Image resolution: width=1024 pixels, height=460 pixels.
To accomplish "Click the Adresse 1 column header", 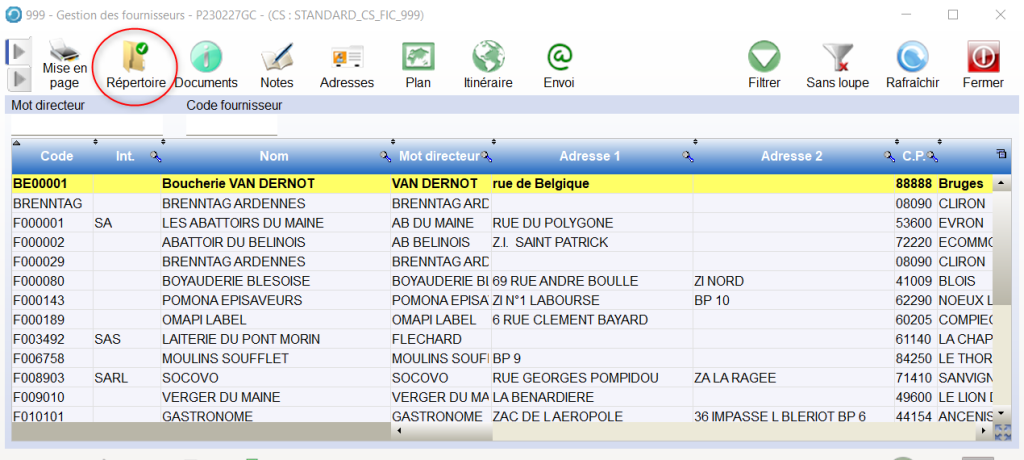I will tap(589, 156).
